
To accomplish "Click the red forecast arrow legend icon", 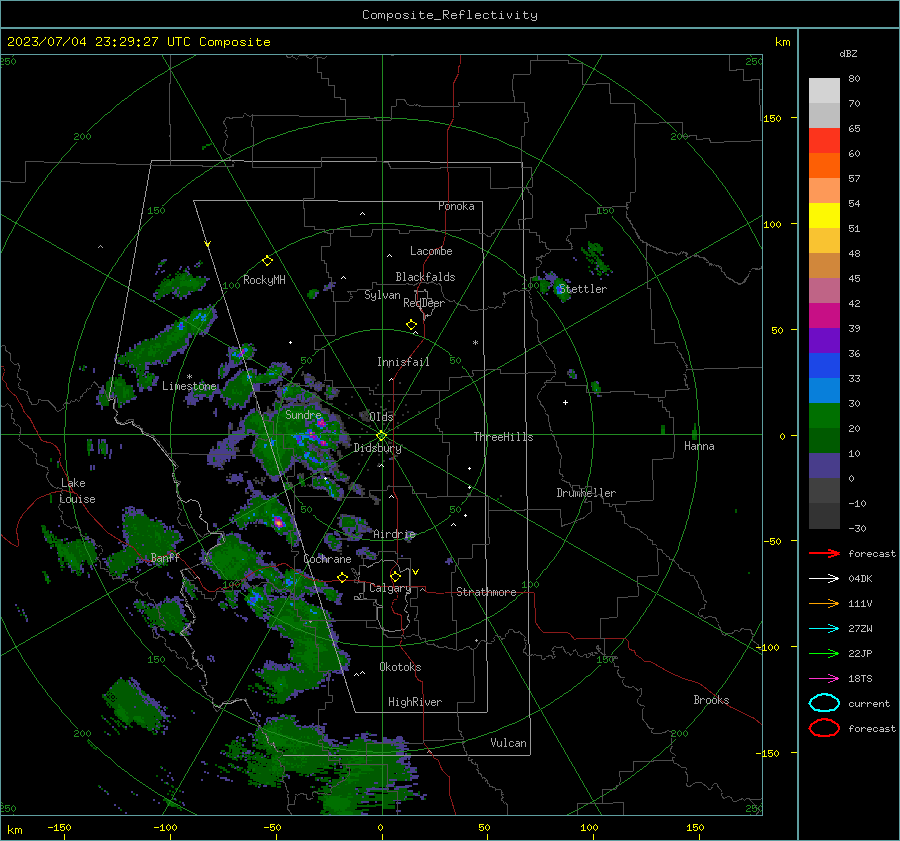I will tap(824, 553).
